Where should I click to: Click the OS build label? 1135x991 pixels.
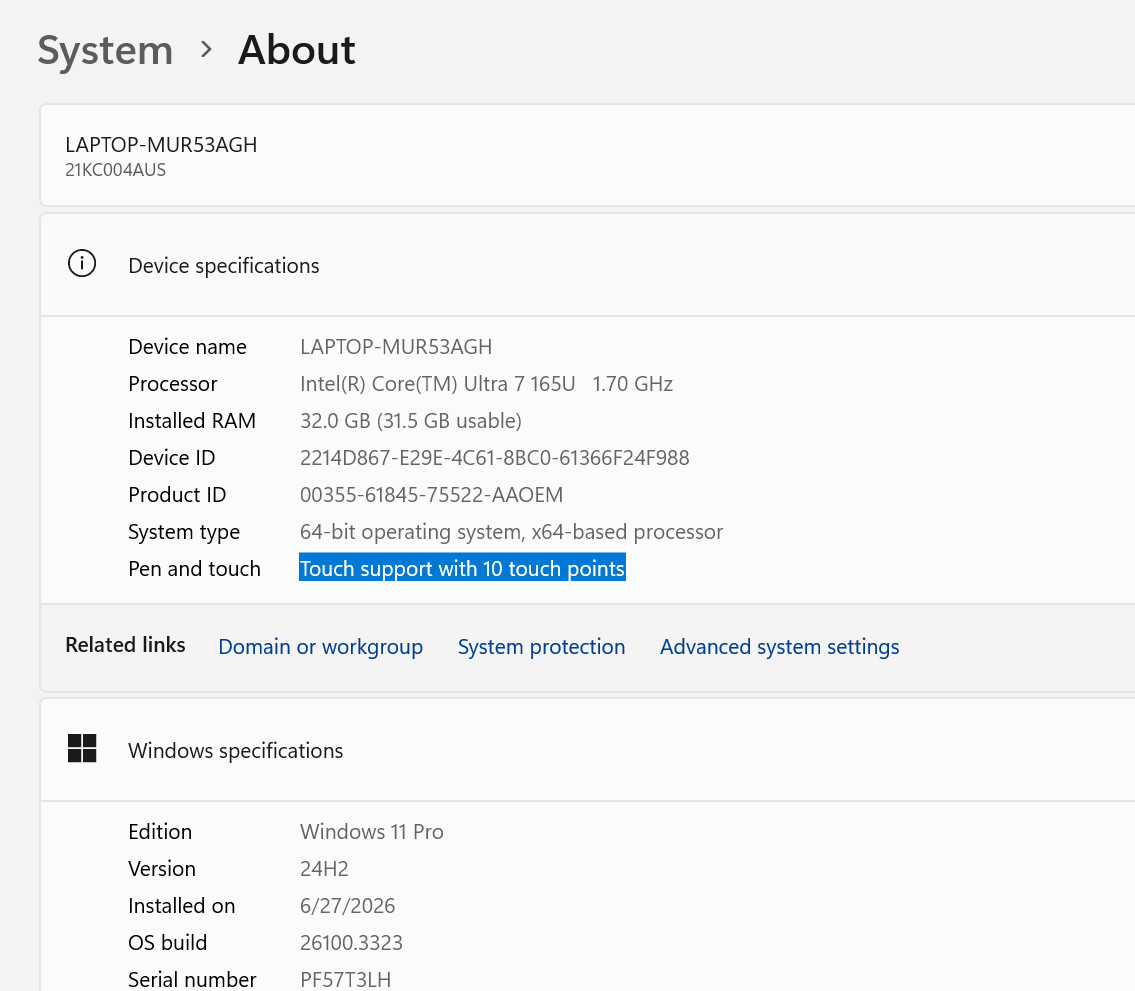click(168, 942)
